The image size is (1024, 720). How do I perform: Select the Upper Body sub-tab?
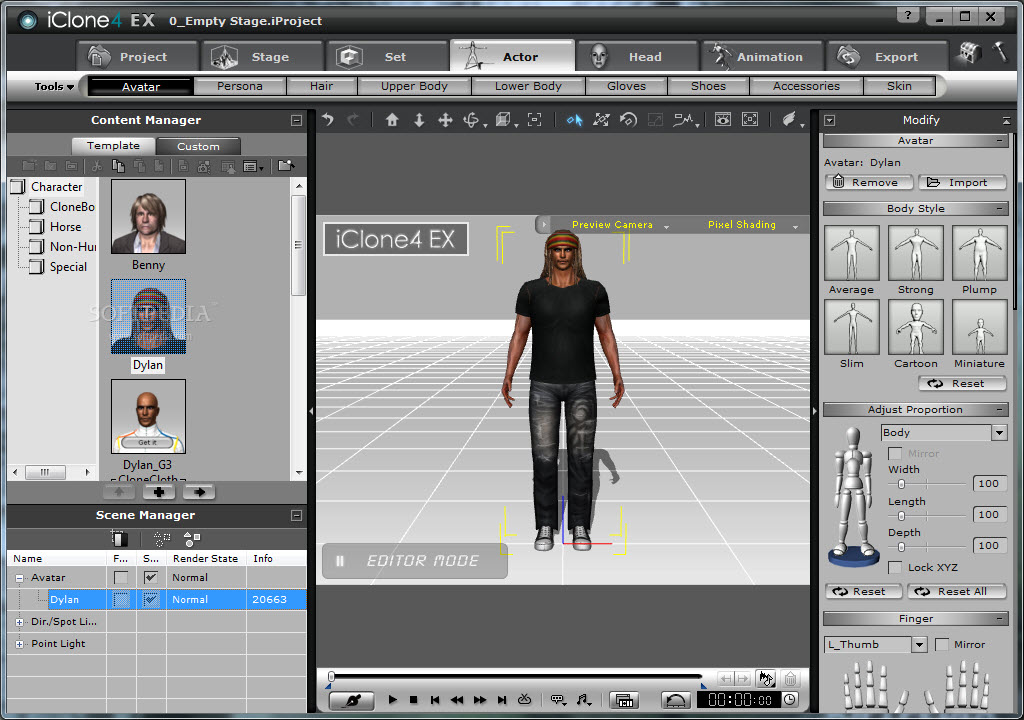[414, 86]
